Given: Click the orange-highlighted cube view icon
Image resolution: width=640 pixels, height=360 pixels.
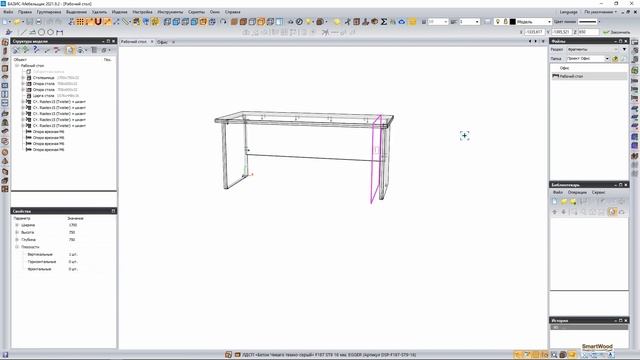Looking at the screenshot, I should (x=203, y=22).
